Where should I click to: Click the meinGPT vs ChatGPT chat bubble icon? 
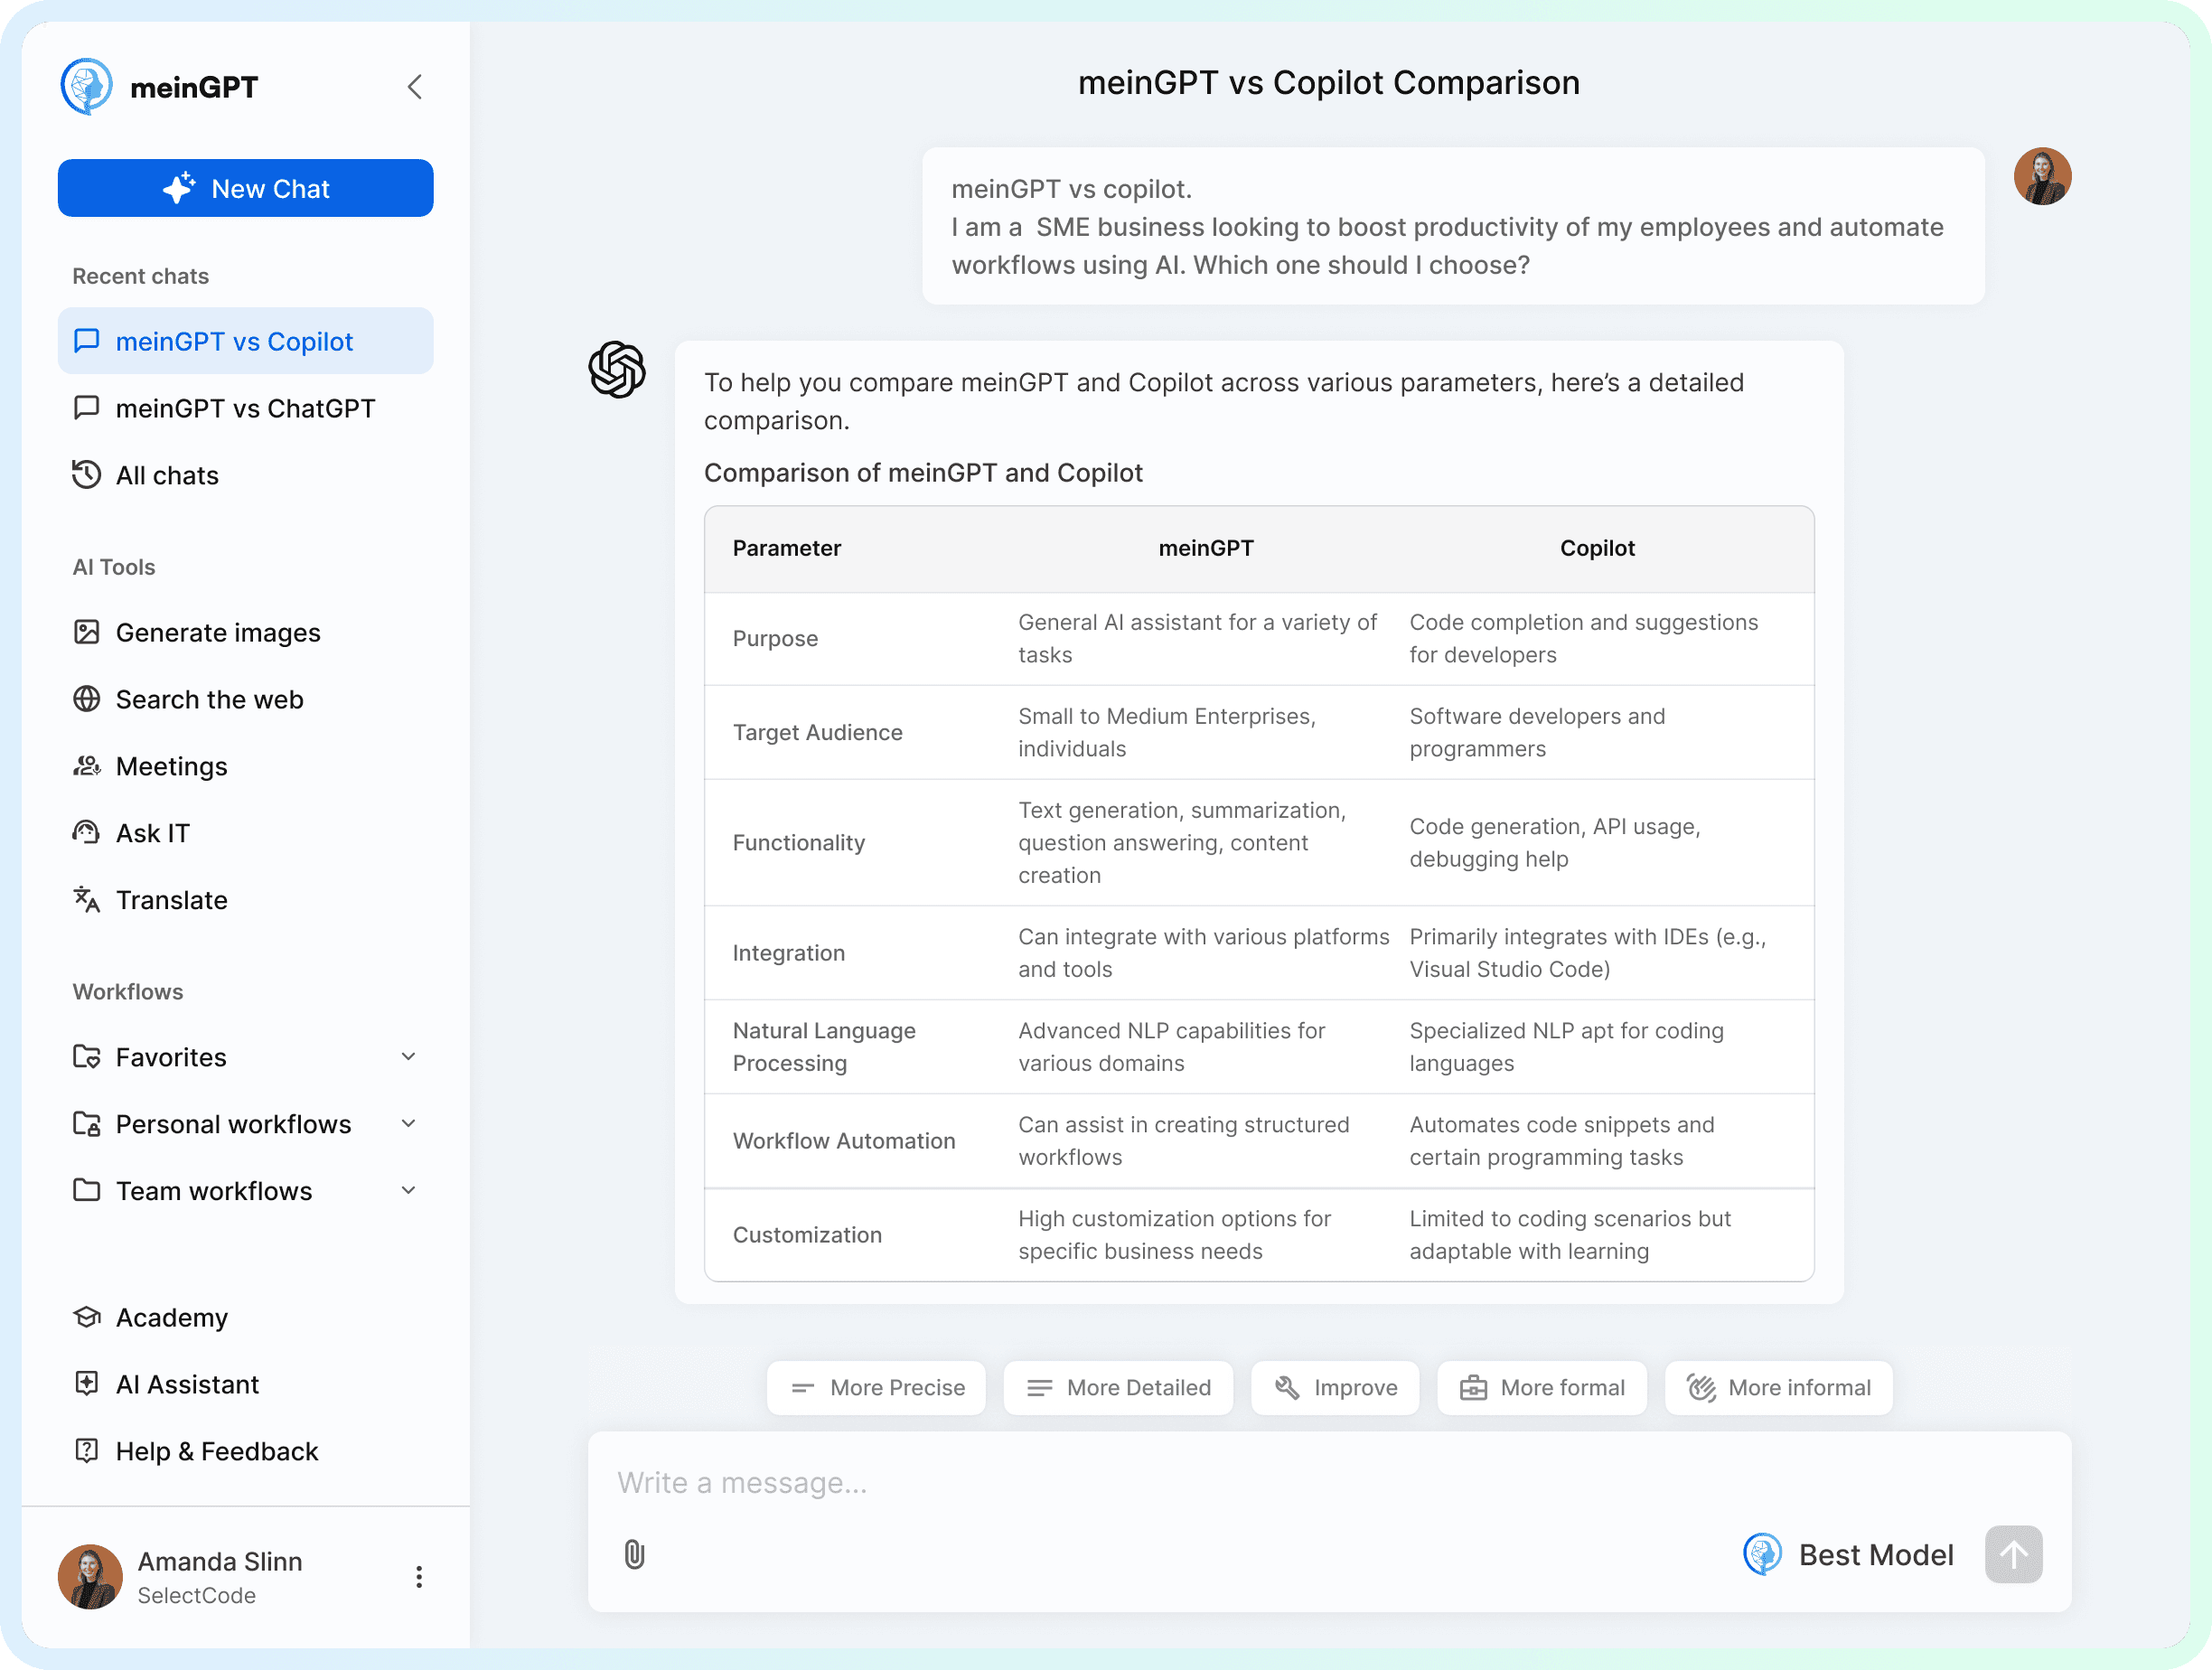pos(87,408)
